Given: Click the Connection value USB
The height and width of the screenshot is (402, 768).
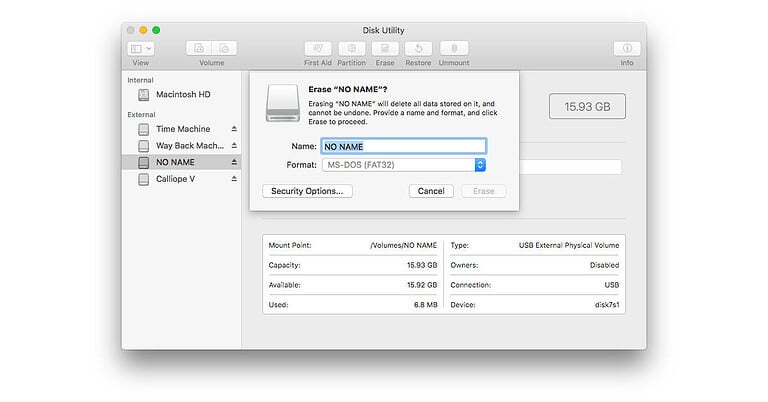Looking at the screenshot, I should point(612,285).
